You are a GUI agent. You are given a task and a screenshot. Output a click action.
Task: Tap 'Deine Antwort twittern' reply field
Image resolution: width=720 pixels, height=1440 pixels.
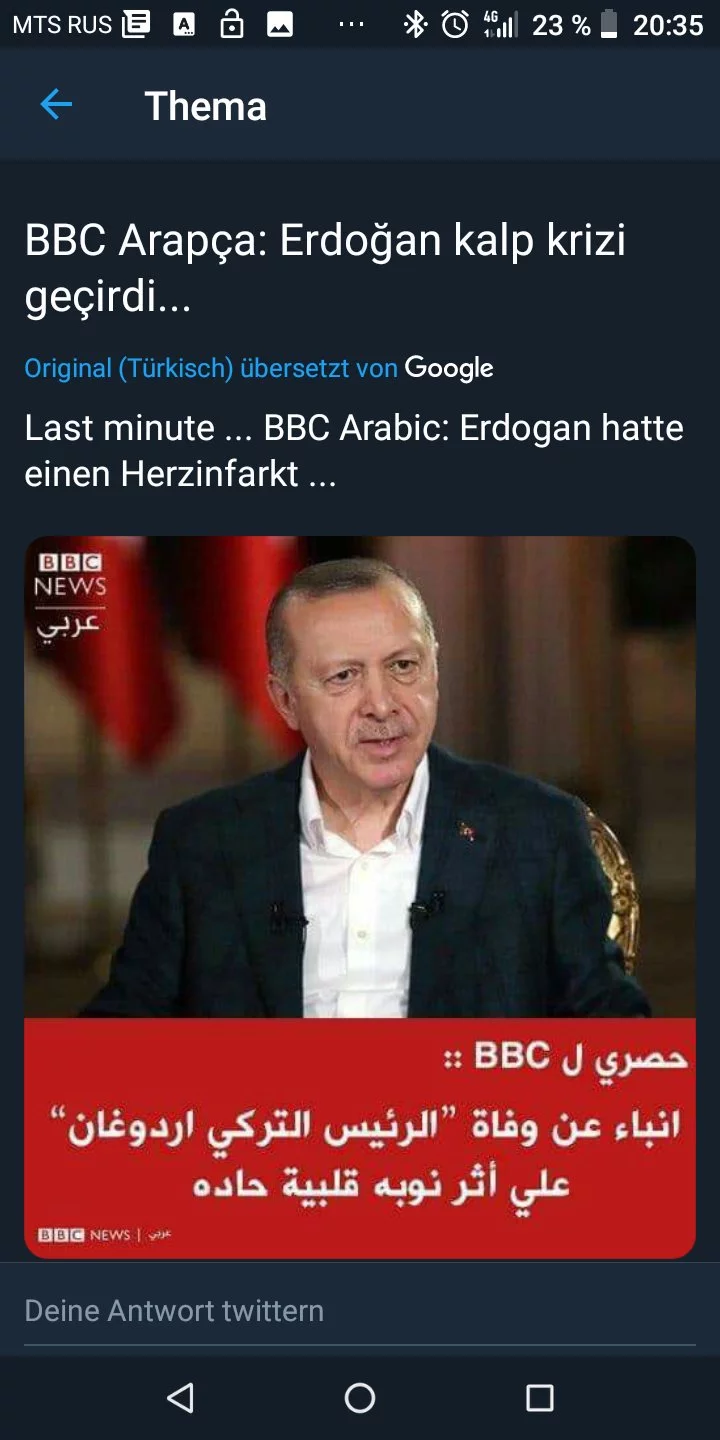[x=360, y=1310]
